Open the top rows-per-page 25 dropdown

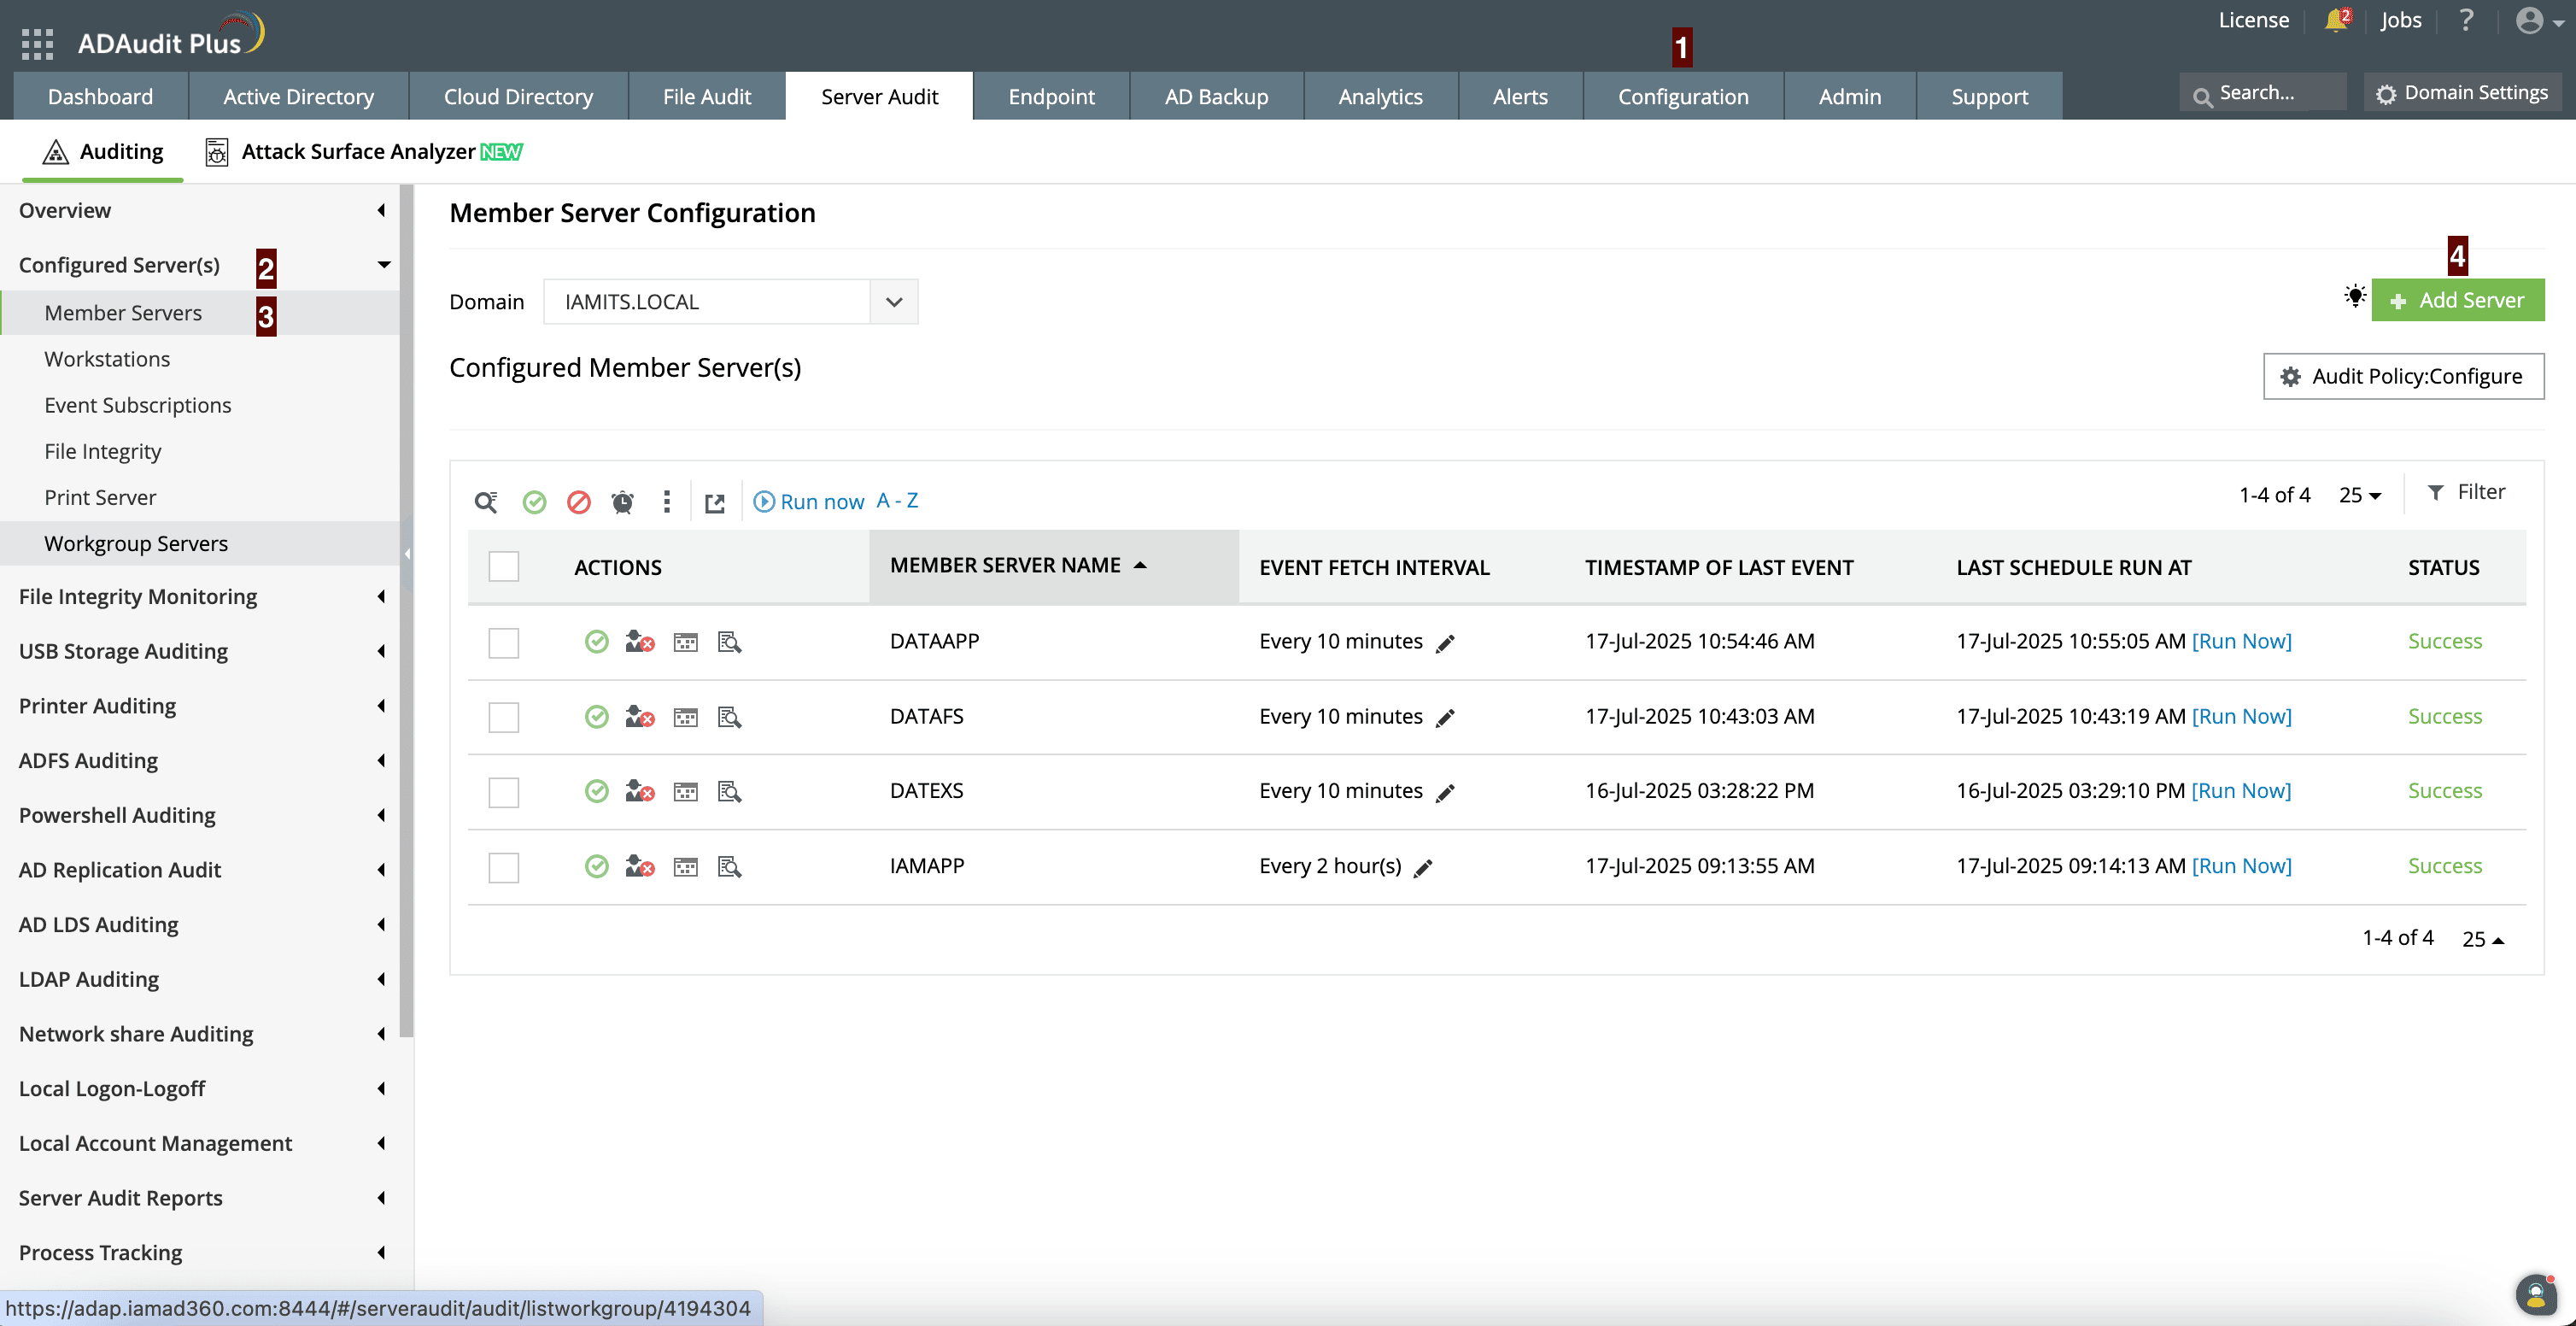(2359, 495)
